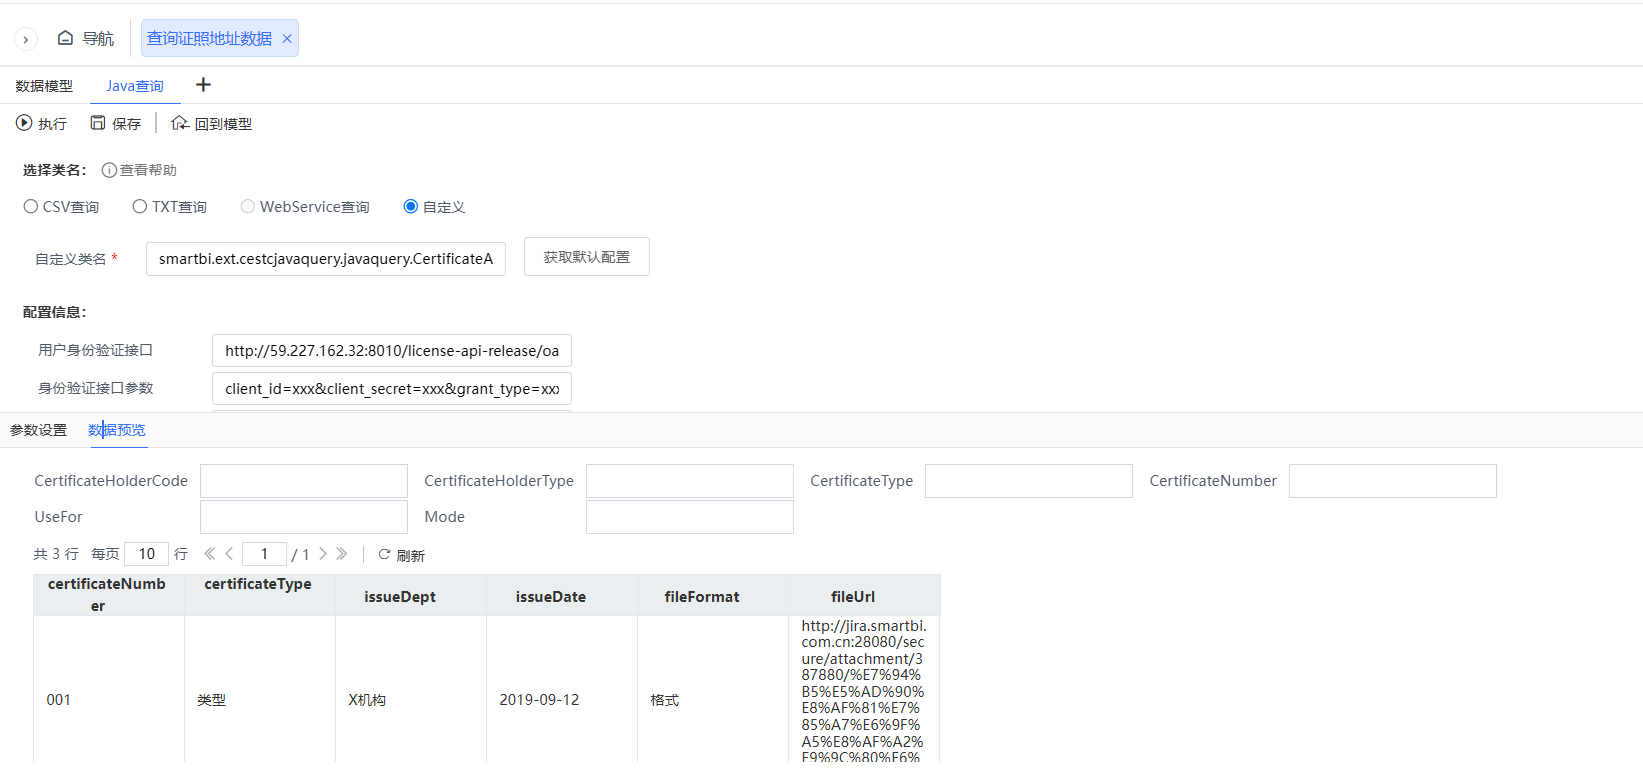Go to previous page arrow

(x=229, y=553)
